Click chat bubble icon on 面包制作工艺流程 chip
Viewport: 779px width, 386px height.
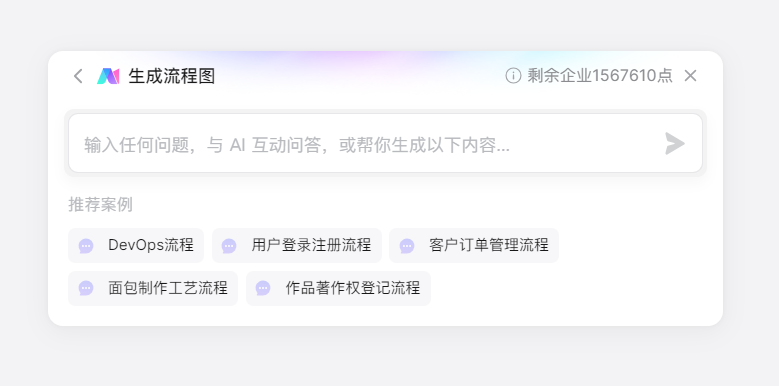pyautogui.click(x=86, y=288)
